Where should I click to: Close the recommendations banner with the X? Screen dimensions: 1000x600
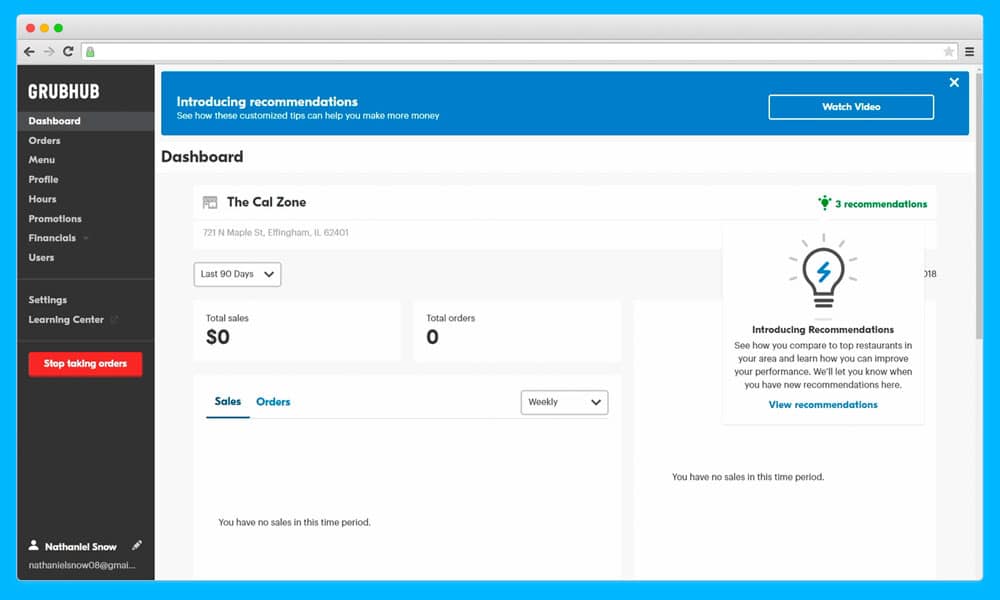[x=954, y=82]
